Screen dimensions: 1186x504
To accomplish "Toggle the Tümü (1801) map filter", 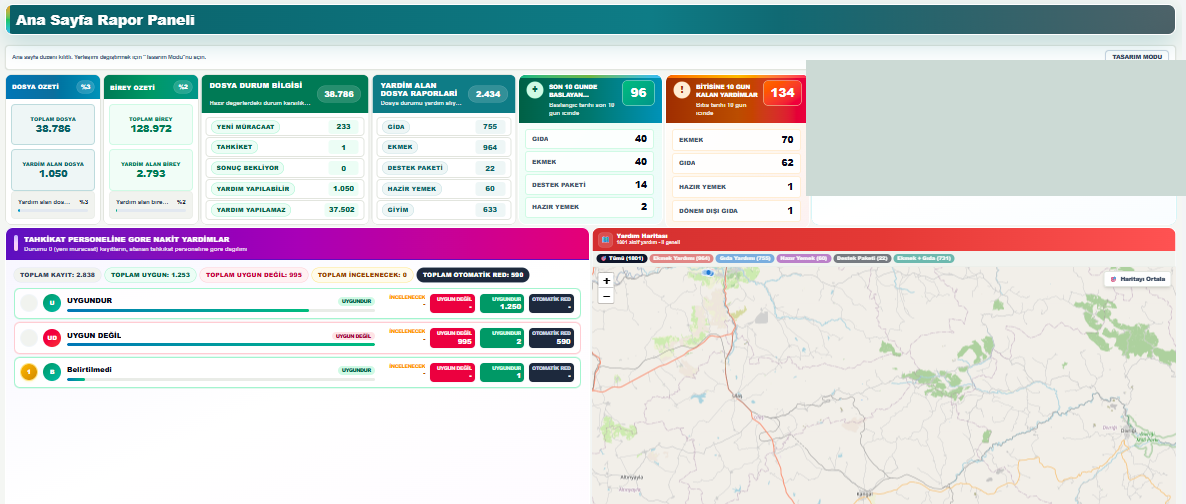I will click(x=621, y=259).
